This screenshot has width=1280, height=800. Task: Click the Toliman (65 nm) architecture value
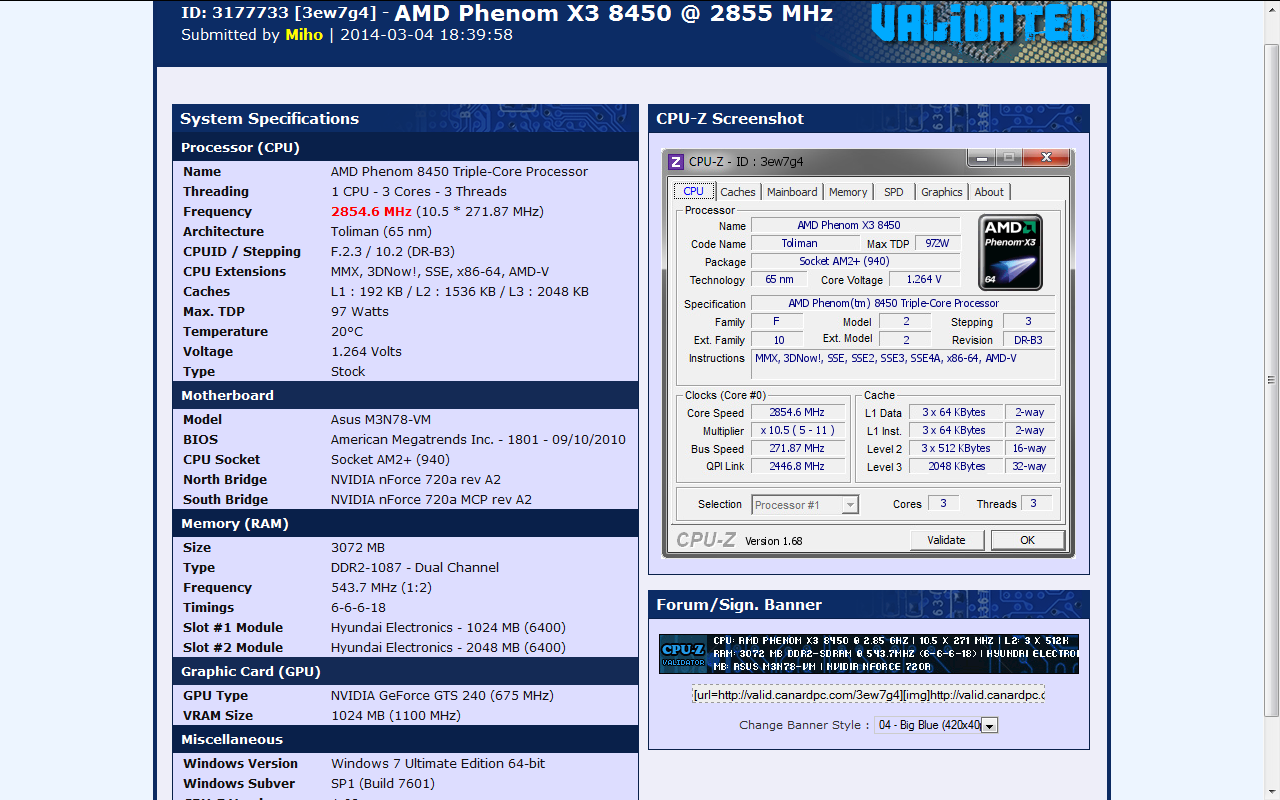[x=381, y=232]
